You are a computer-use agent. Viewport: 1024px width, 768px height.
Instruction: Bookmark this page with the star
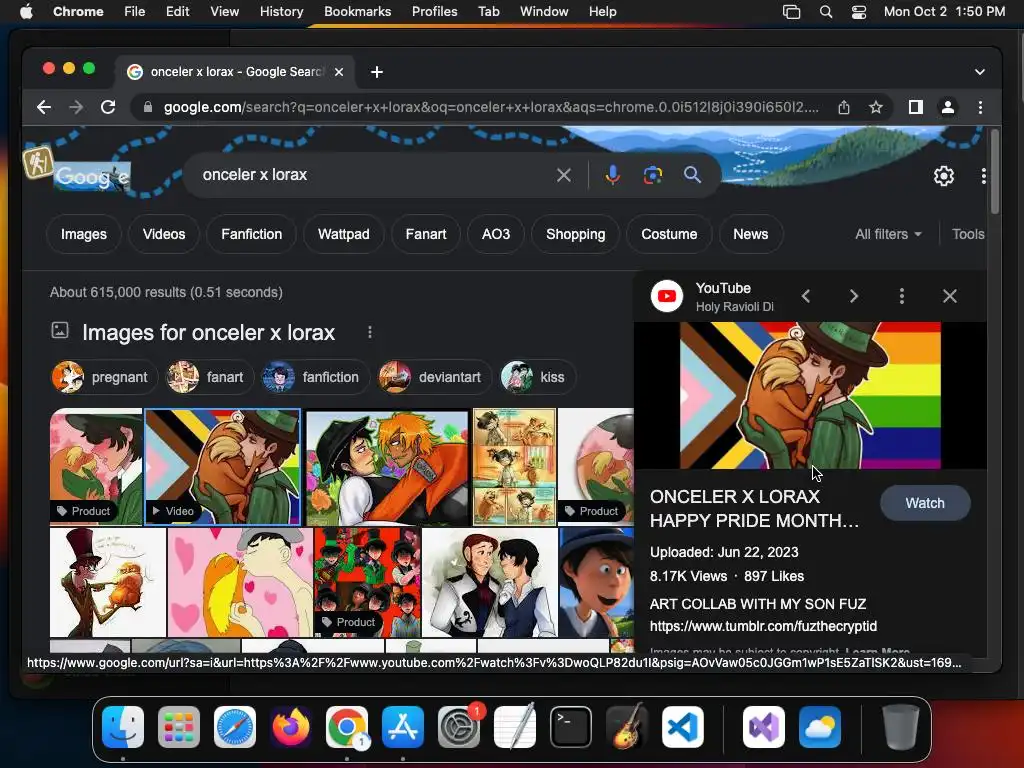click(x=876, y=107)
